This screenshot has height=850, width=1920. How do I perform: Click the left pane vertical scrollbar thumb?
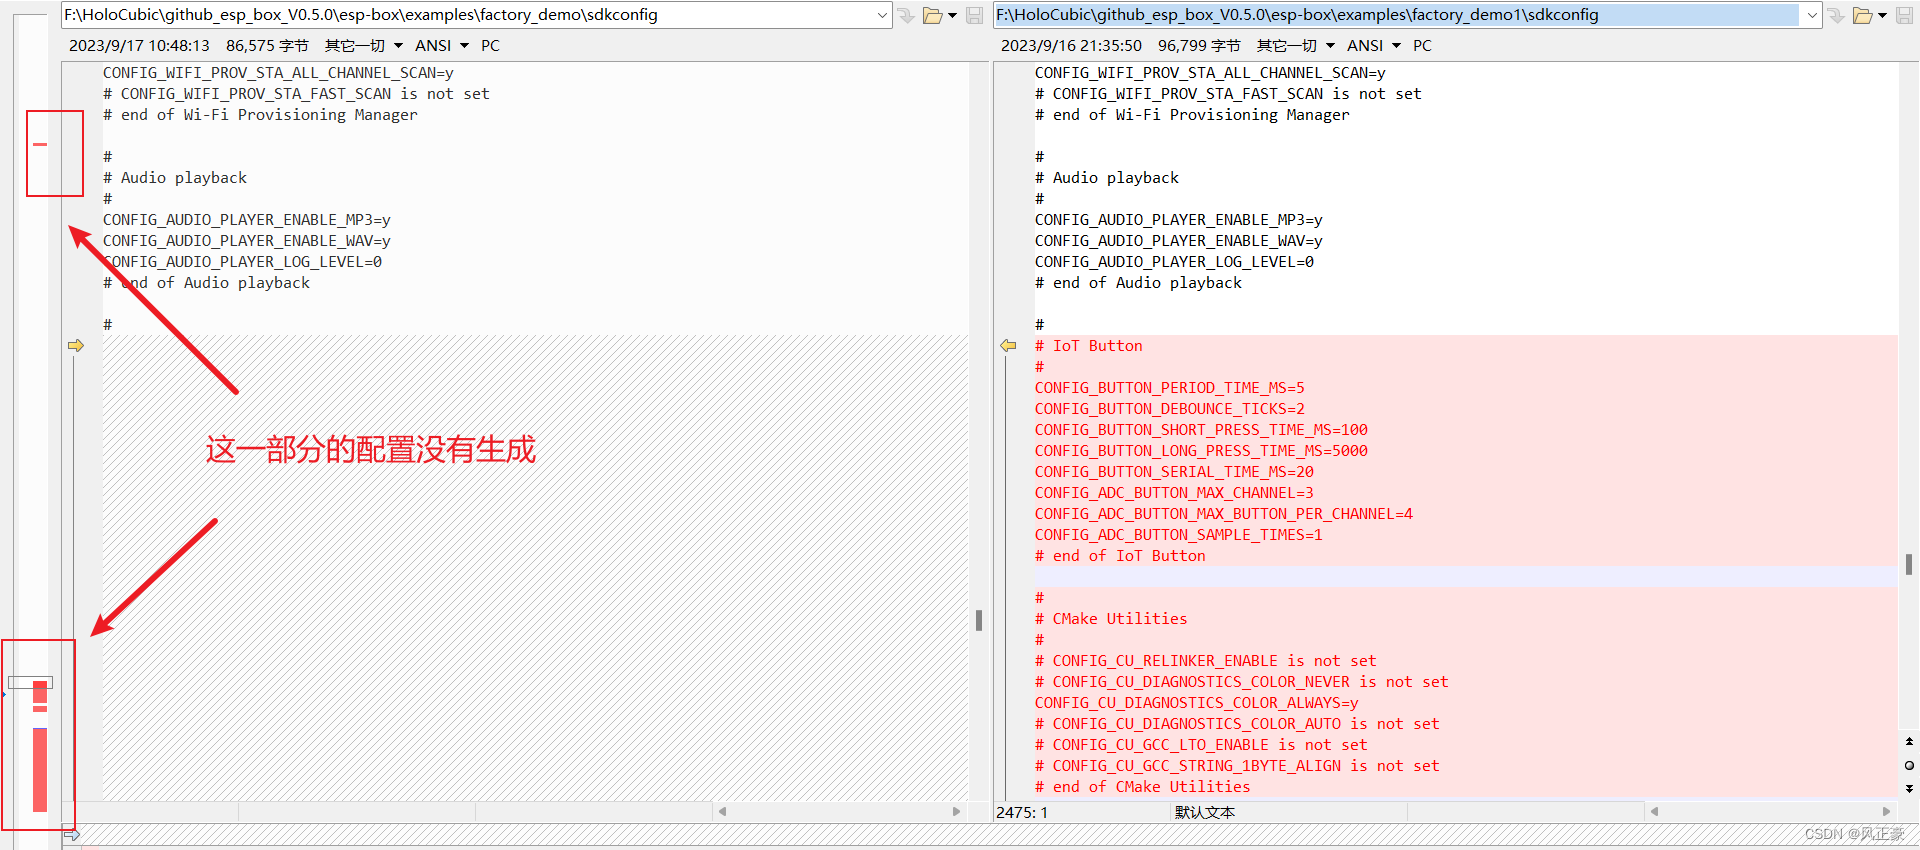tap(979, 620)
